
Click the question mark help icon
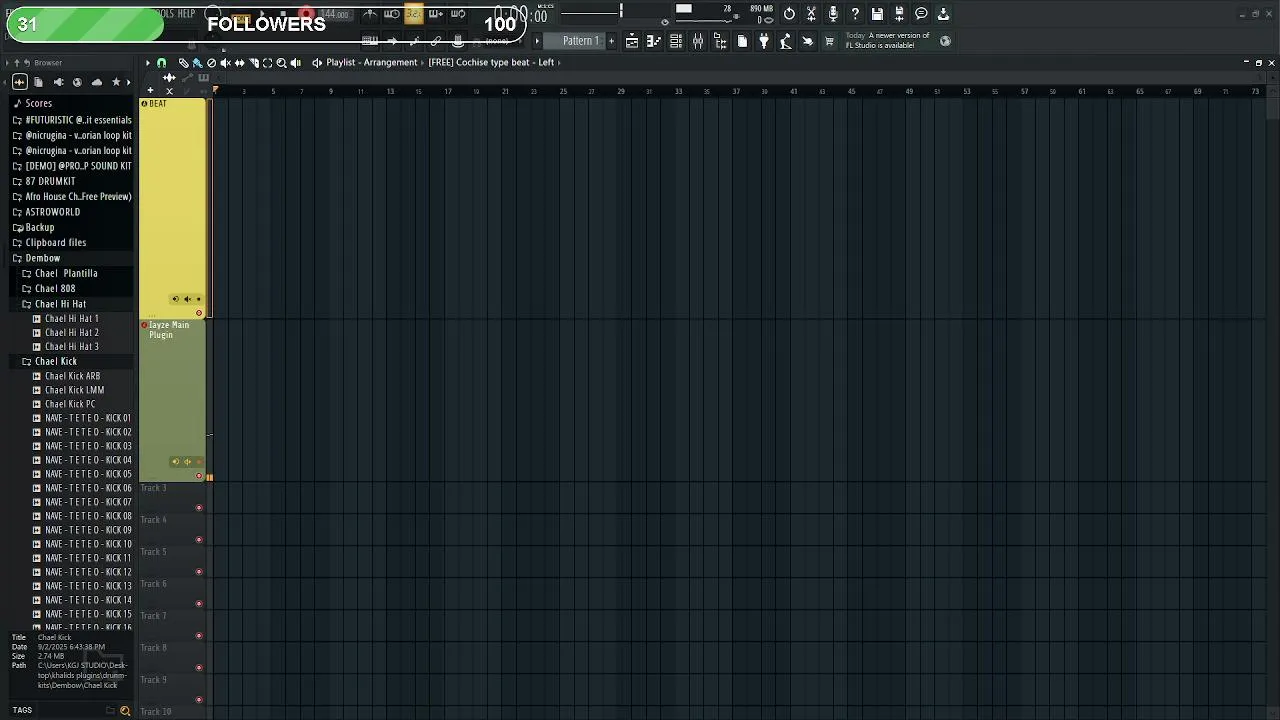click(x=855, y=14)
